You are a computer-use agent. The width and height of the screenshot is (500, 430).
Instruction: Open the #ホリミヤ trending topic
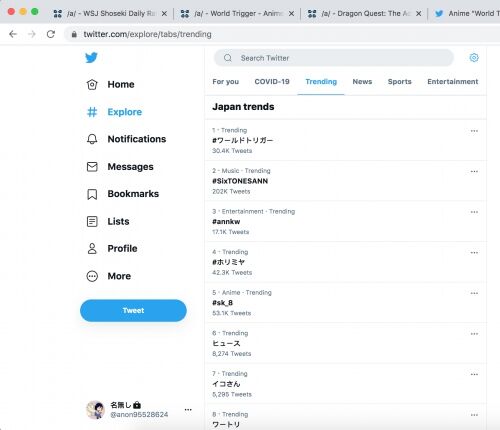coord(345,262)
